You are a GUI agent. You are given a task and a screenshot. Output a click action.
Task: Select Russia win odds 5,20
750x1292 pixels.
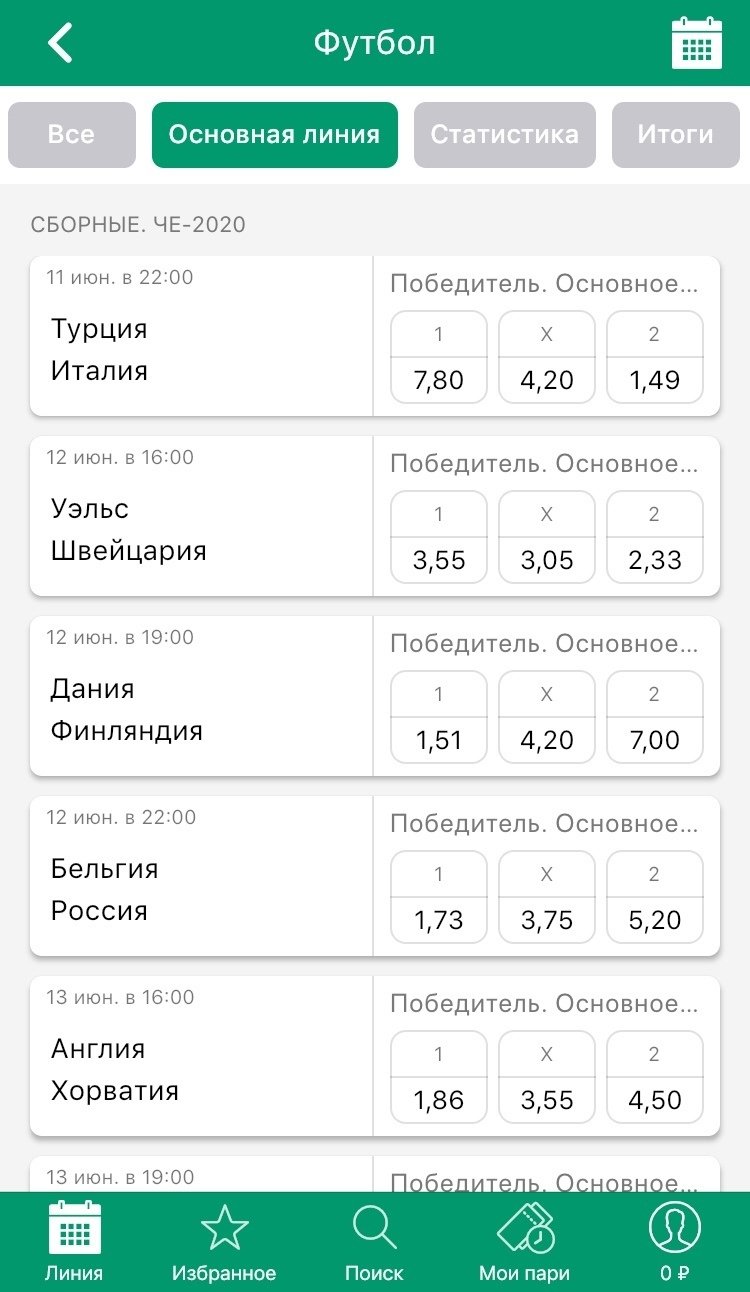click(x=654, y=898)
